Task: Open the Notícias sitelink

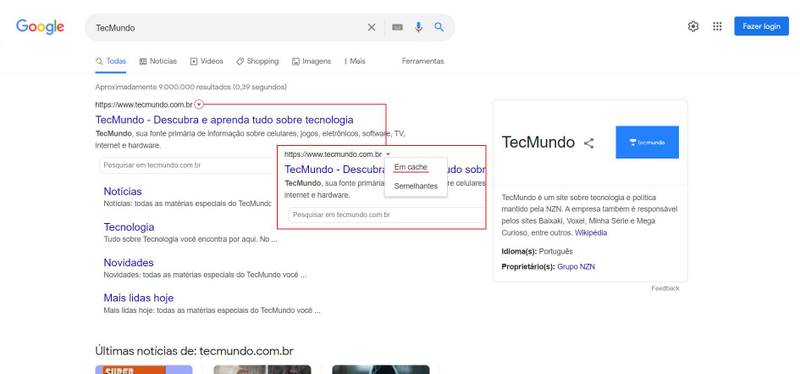Action: pos(123,191)
